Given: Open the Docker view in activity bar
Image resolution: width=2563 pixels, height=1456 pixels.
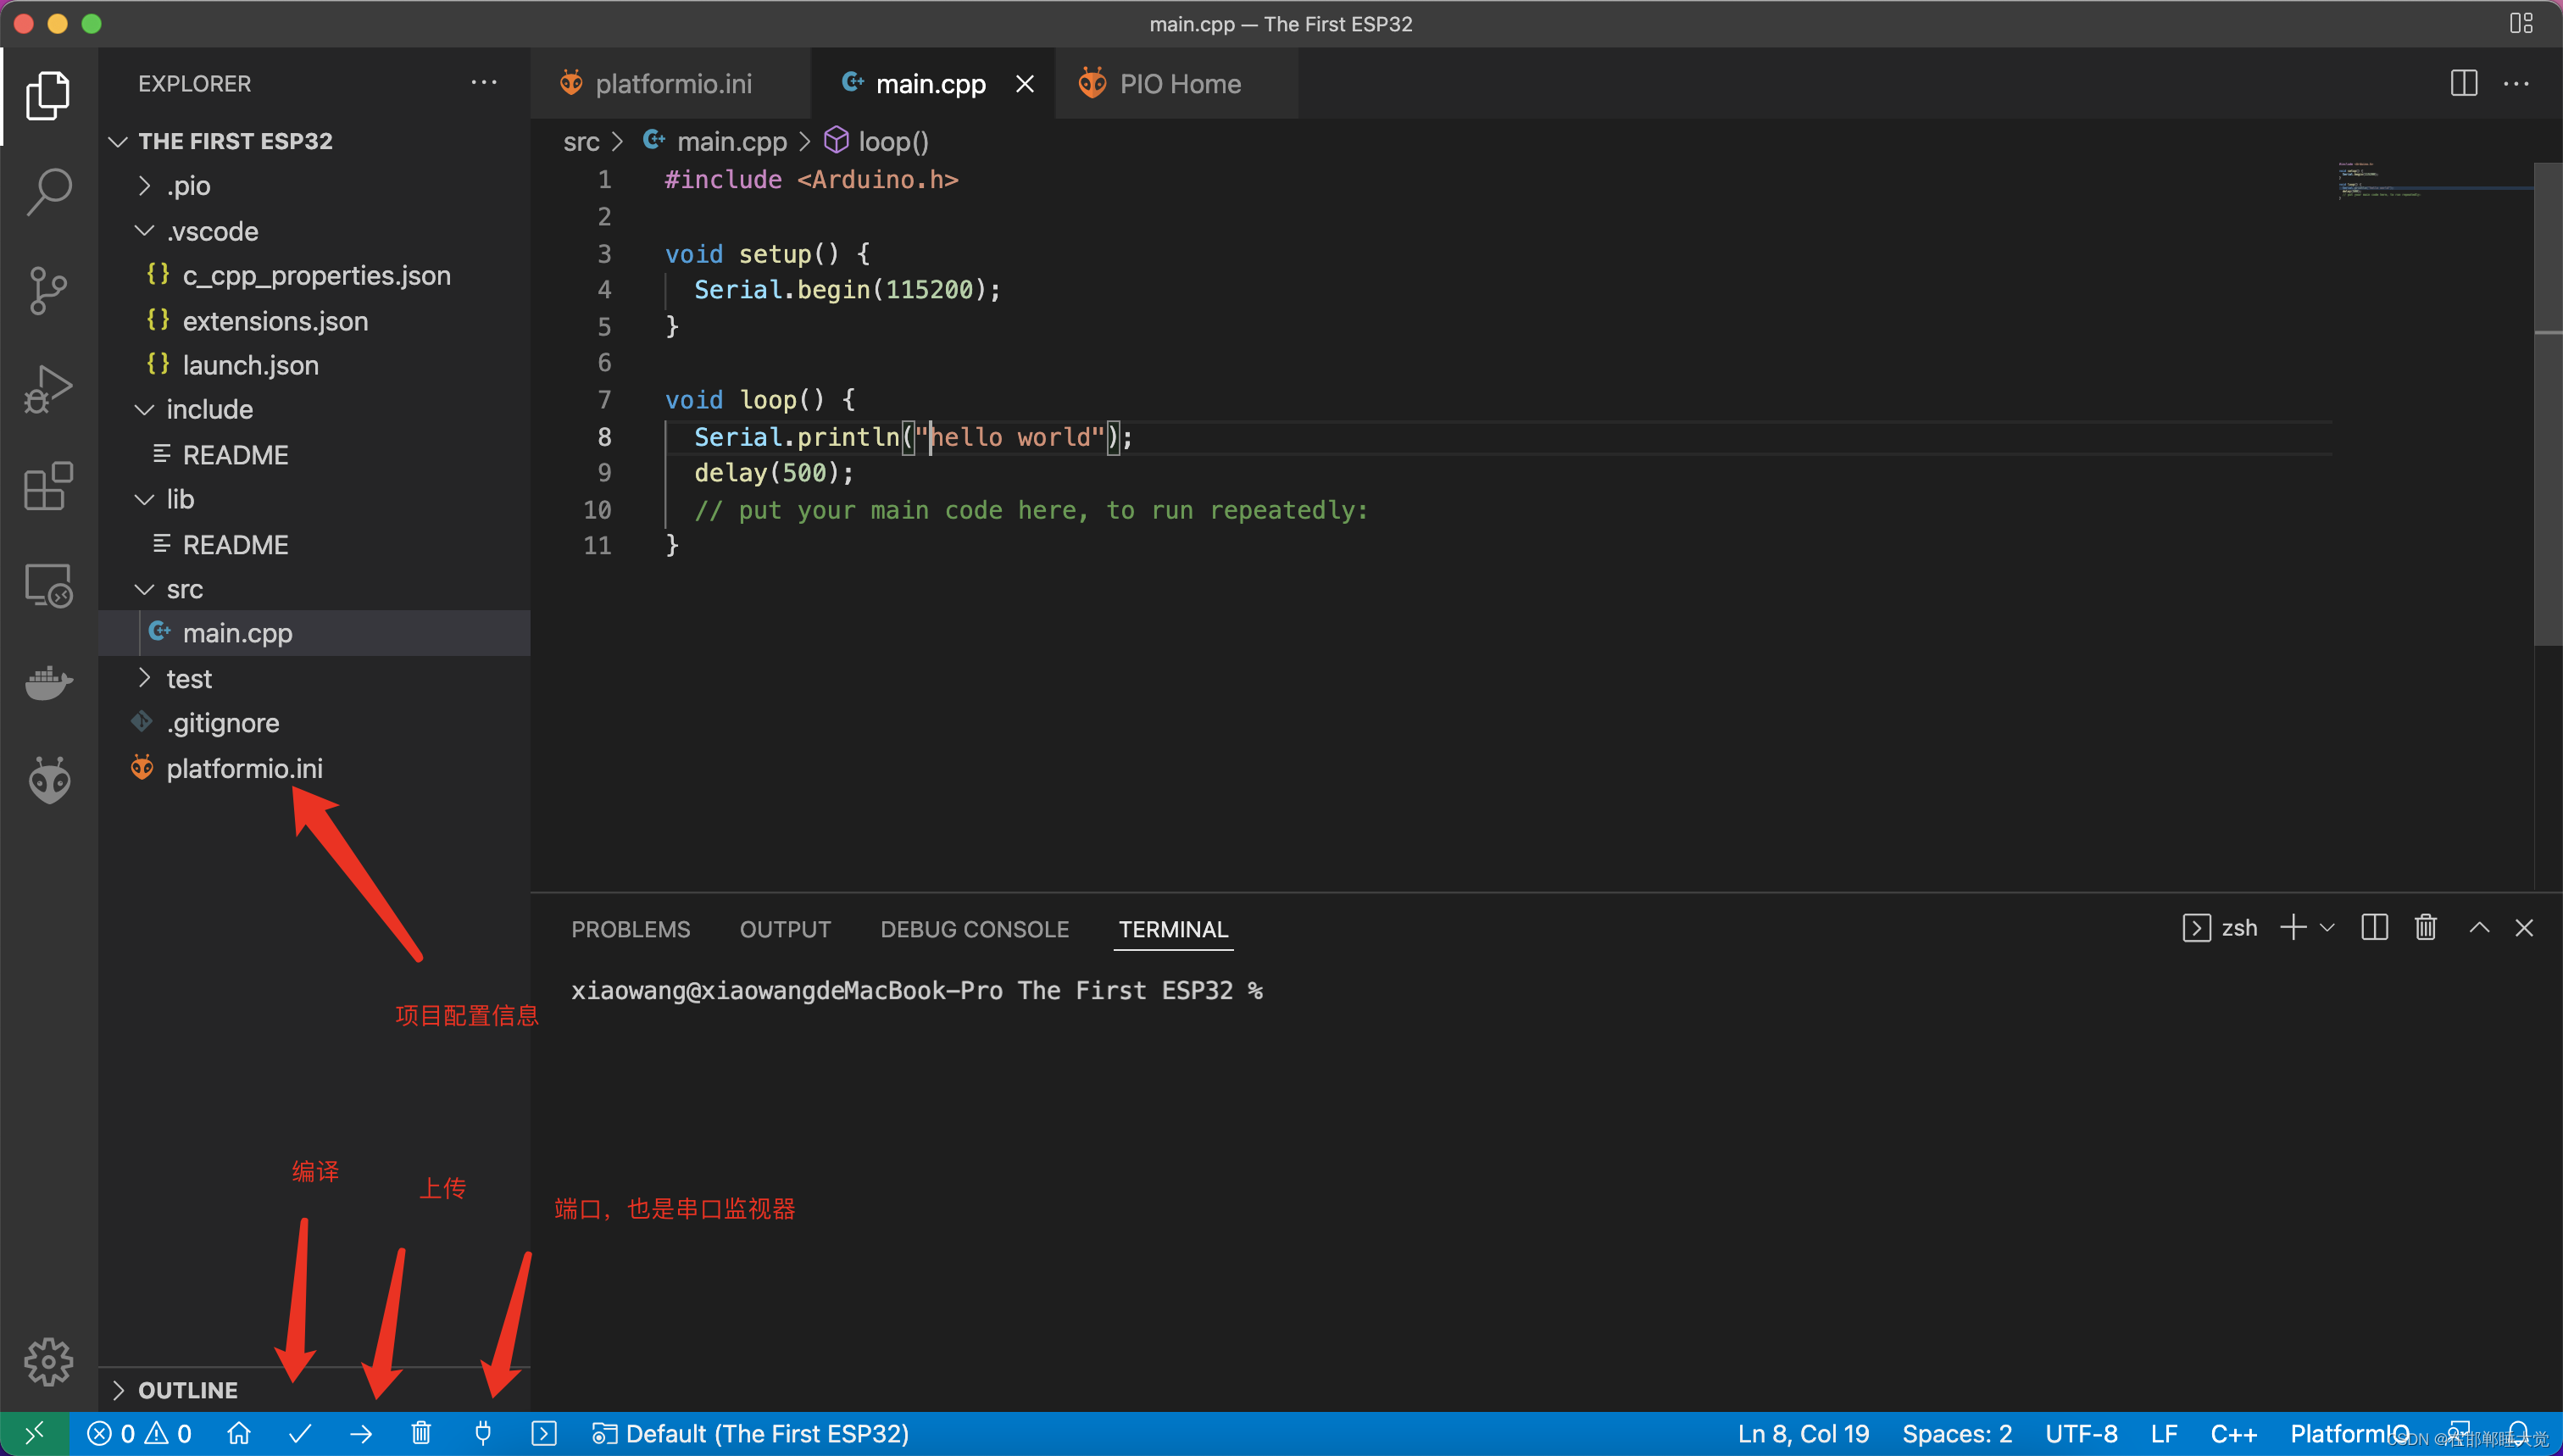Looking at the screenshot, I should point(48,683).
